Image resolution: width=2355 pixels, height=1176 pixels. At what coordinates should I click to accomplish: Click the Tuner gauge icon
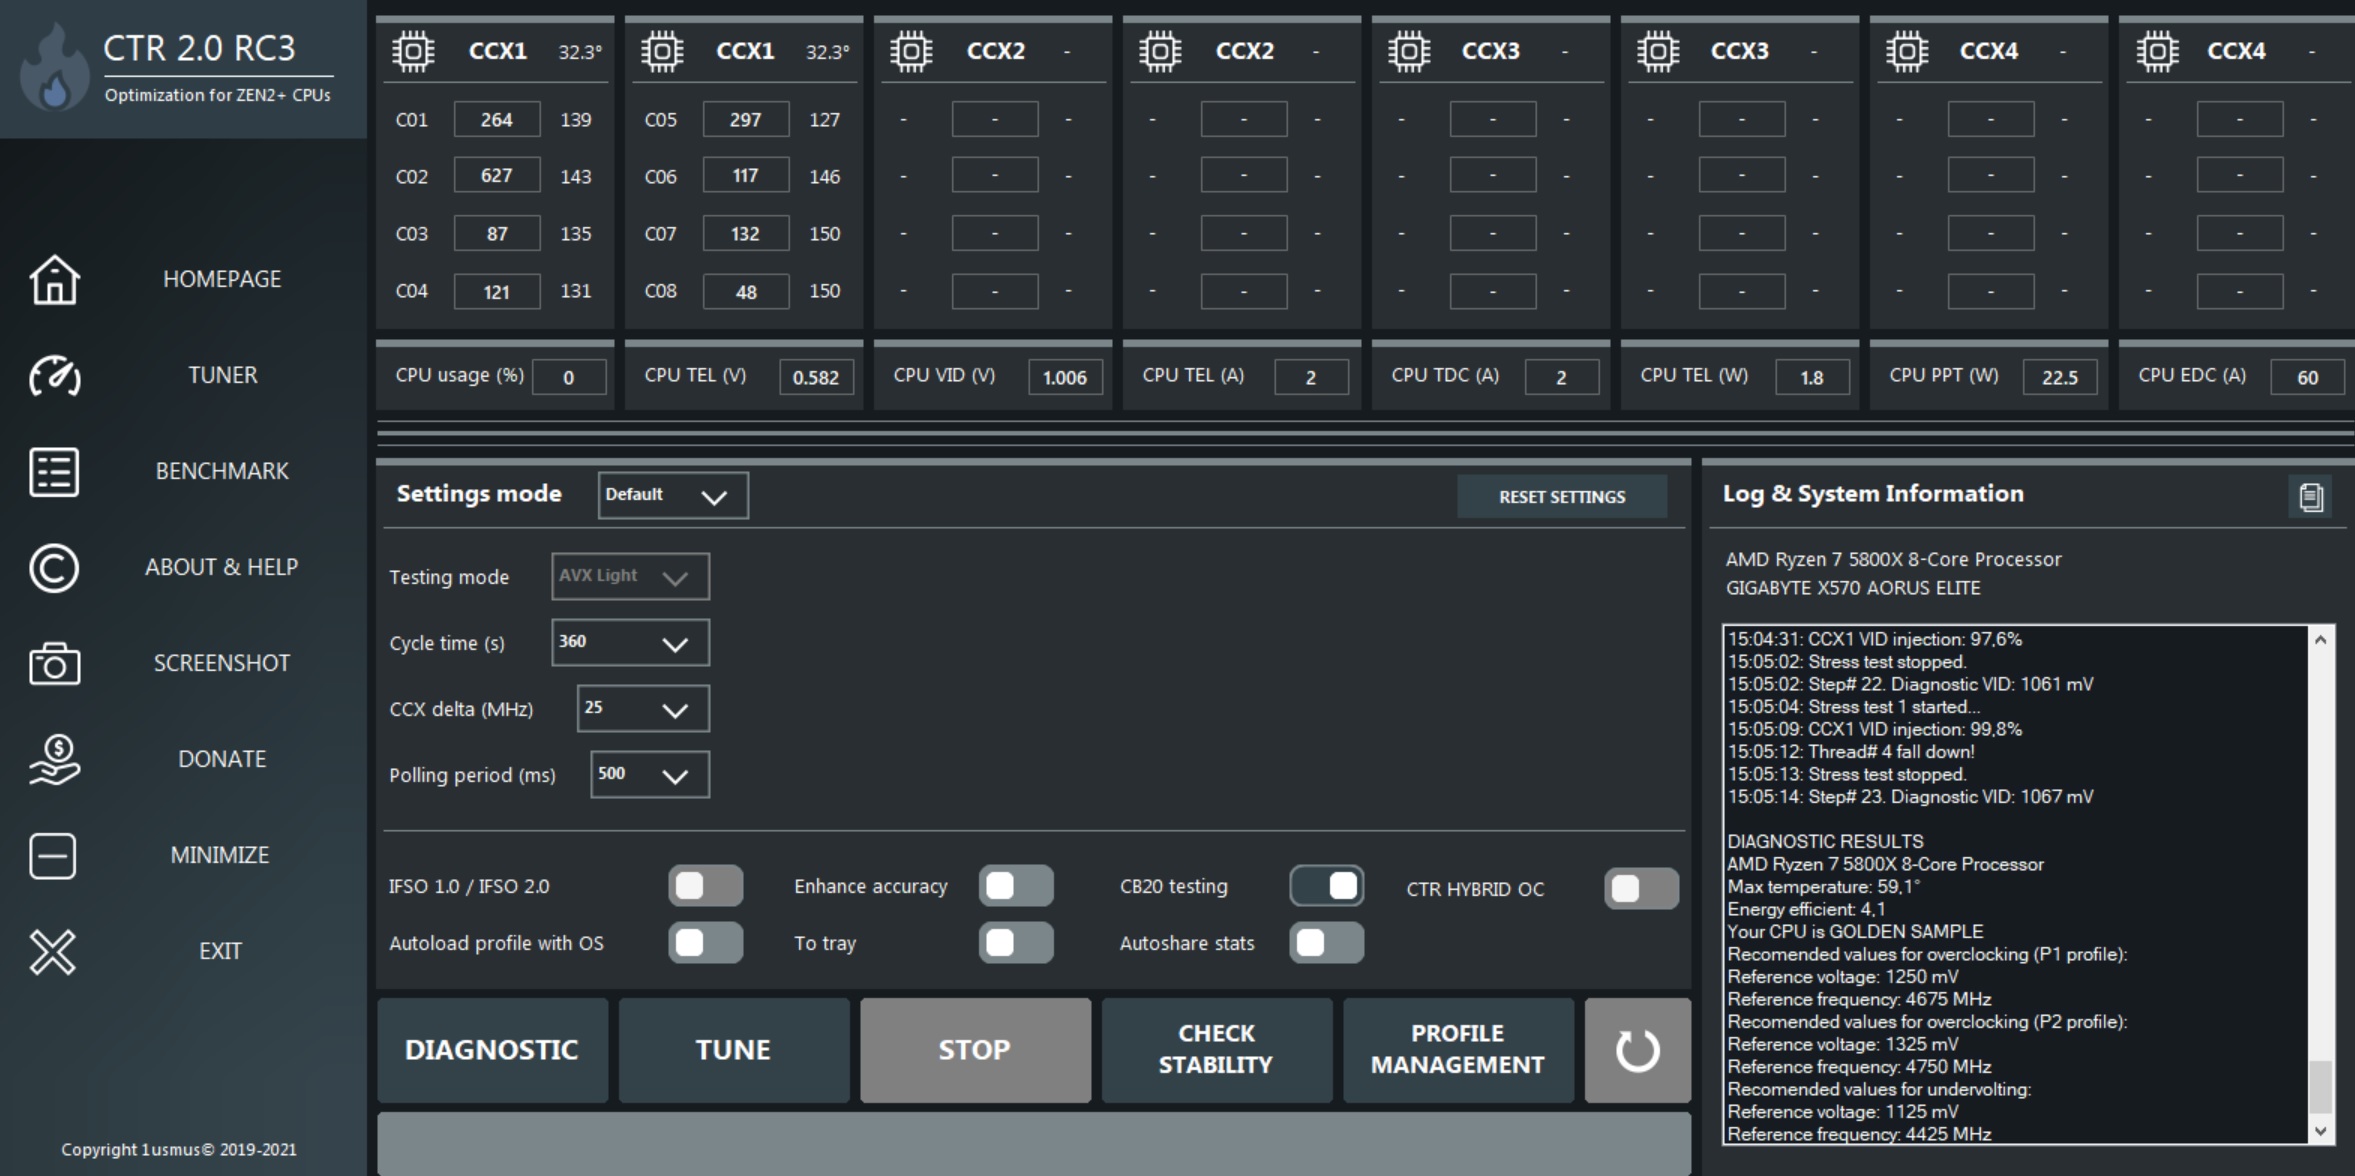coord(54,375)
